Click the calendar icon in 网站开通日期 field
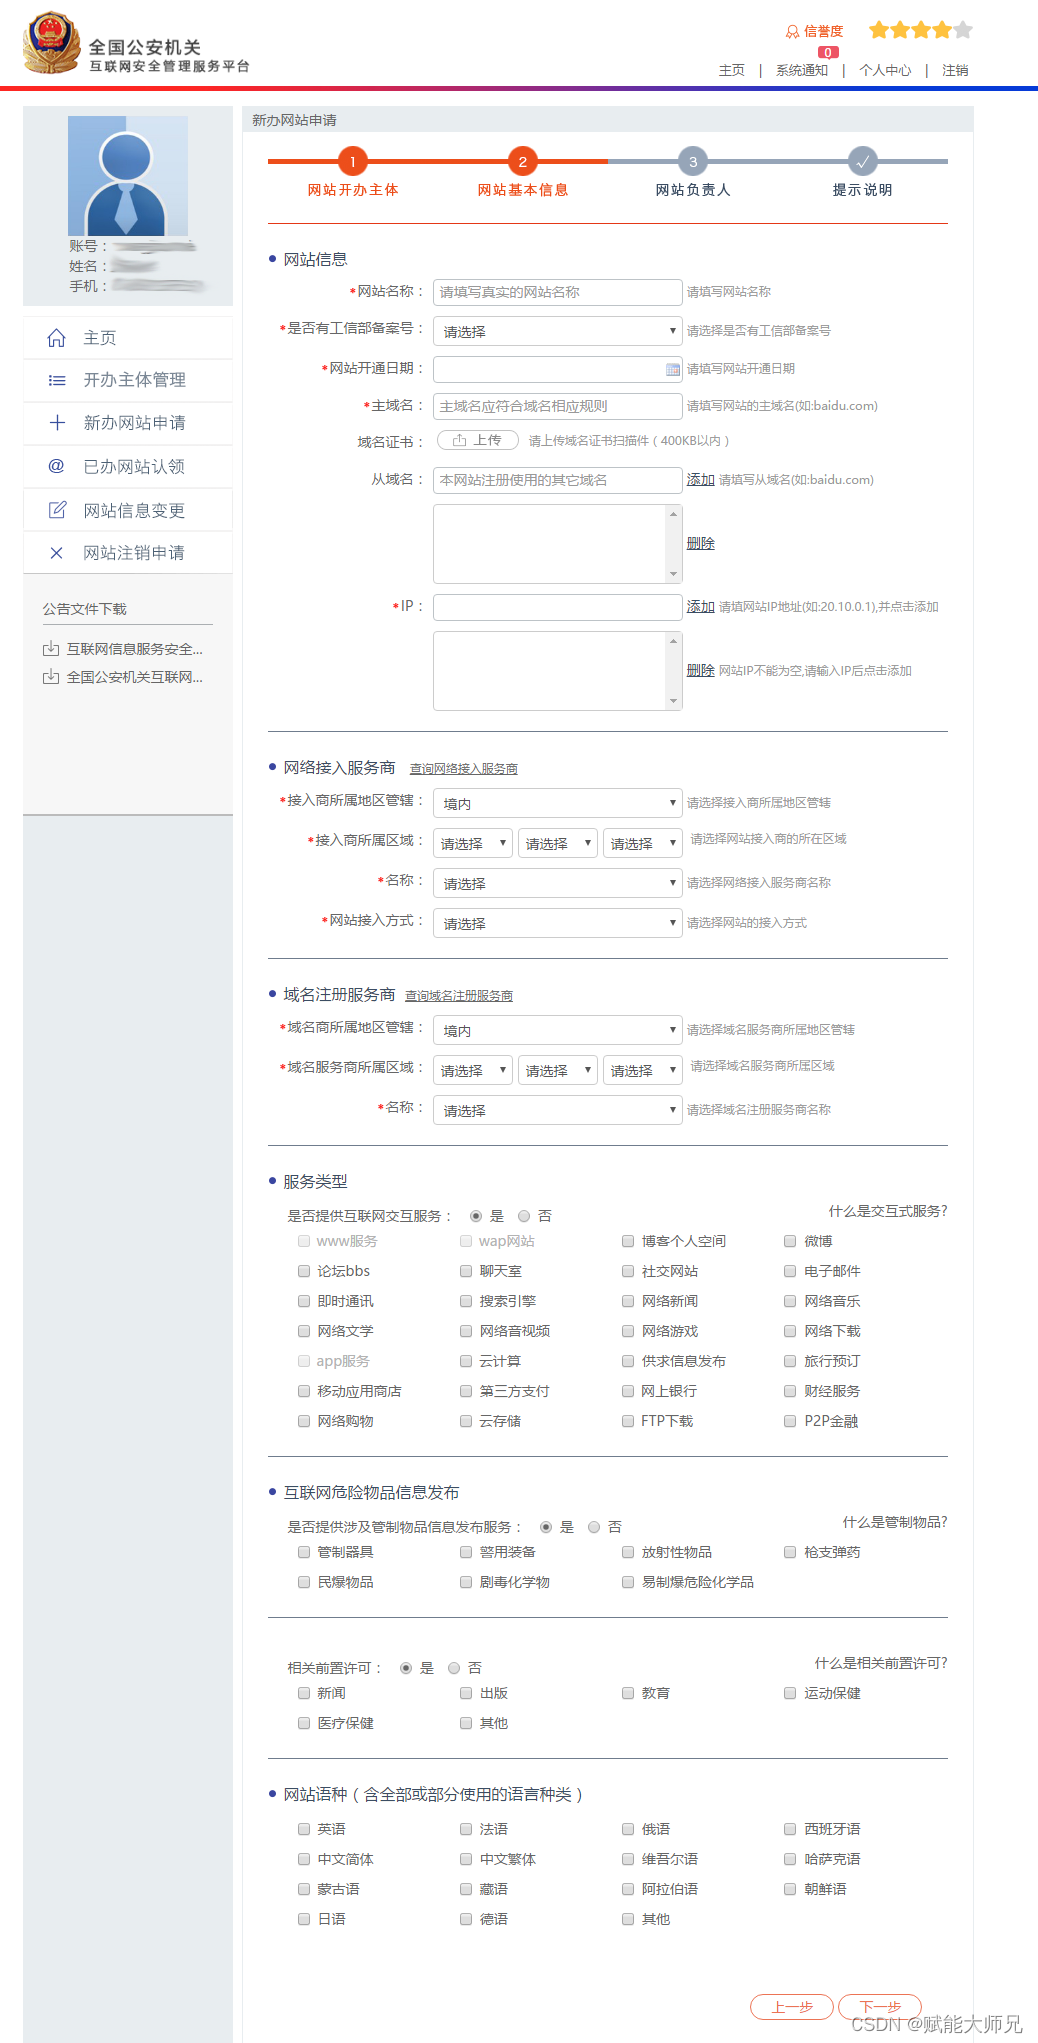 click(x=673, y=370)
